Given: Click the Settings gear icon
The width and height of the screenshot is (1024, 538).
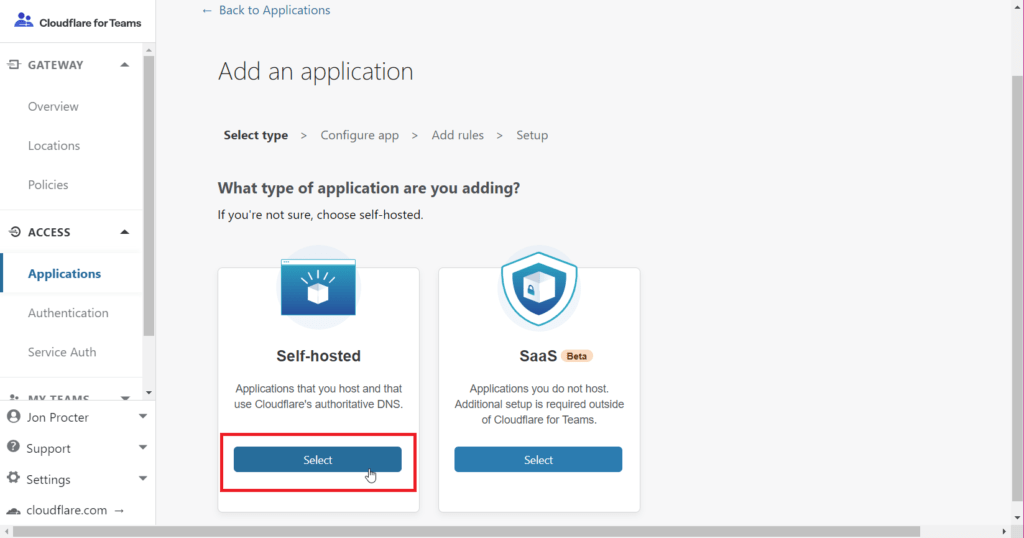Looking at the screenshot, I should [x=13, y=478].
